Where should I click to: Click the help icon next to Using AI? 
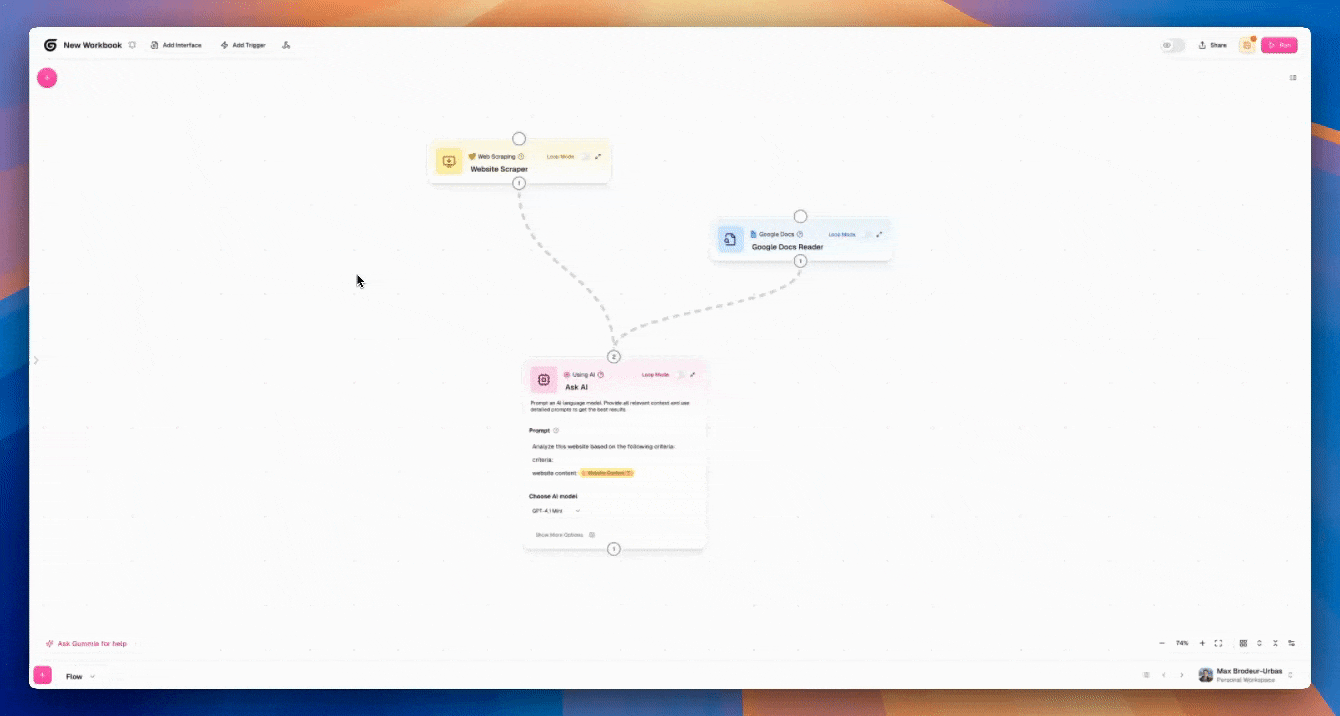pyautogui.click(x=601, y=375)
